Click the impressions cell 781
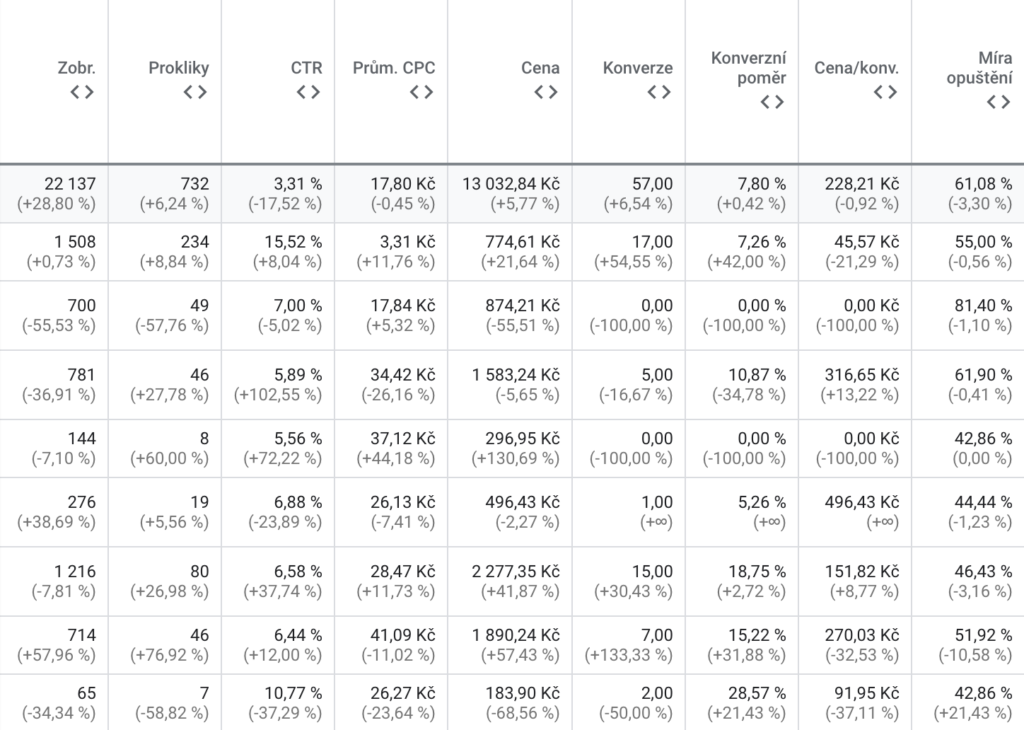 (x=82, y=375)
